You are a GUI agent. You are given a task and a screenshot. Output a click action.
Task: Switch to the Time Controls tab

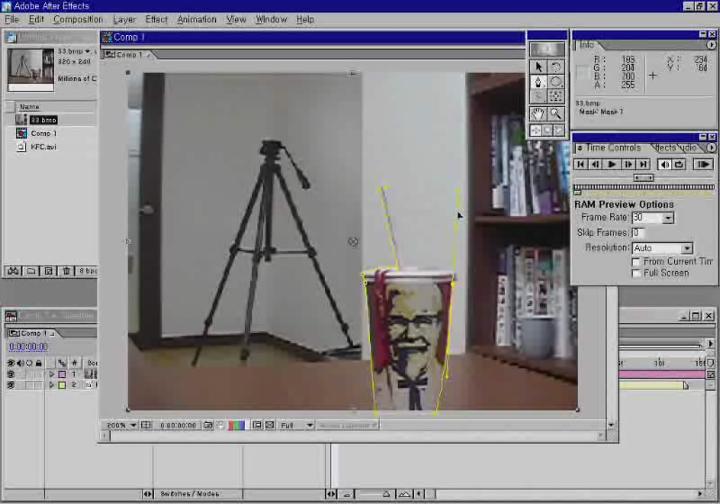[612, 148]
